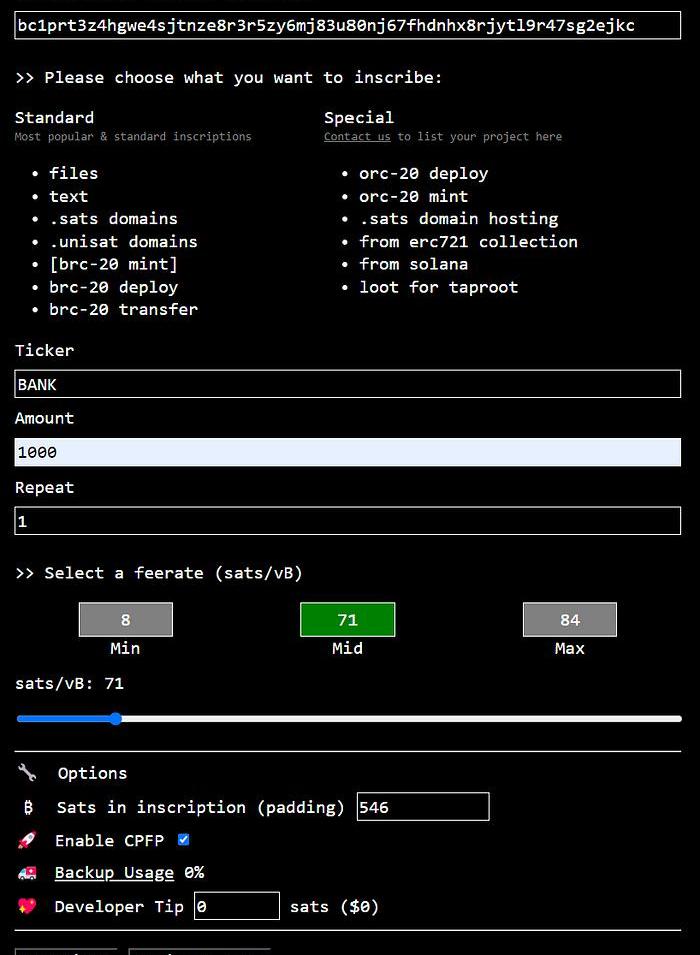Open the Backup Usage link
Viewport: 700px width, 955px height.
pos(114,873)
